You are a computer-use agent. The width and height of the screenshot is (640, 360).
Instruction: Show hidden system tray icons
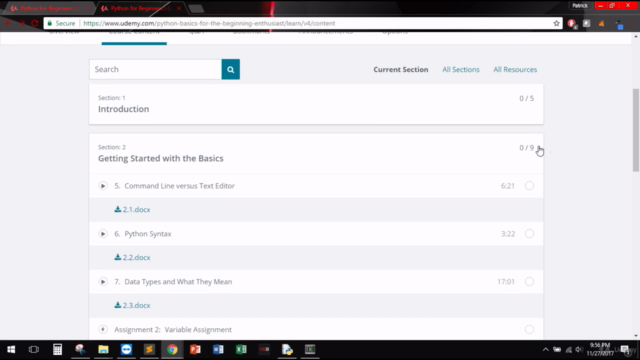coord(545,349)
